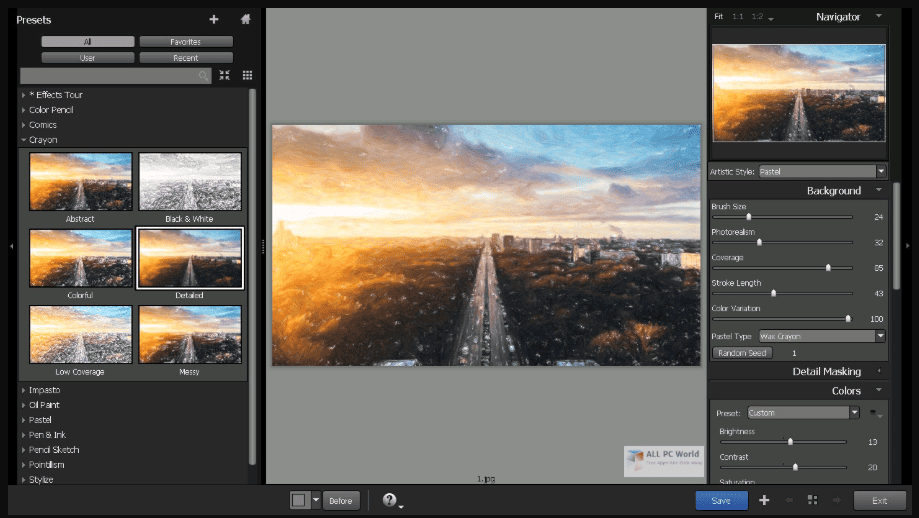
Task: Expand the Color Pencil category
Action: coord(23,110)
